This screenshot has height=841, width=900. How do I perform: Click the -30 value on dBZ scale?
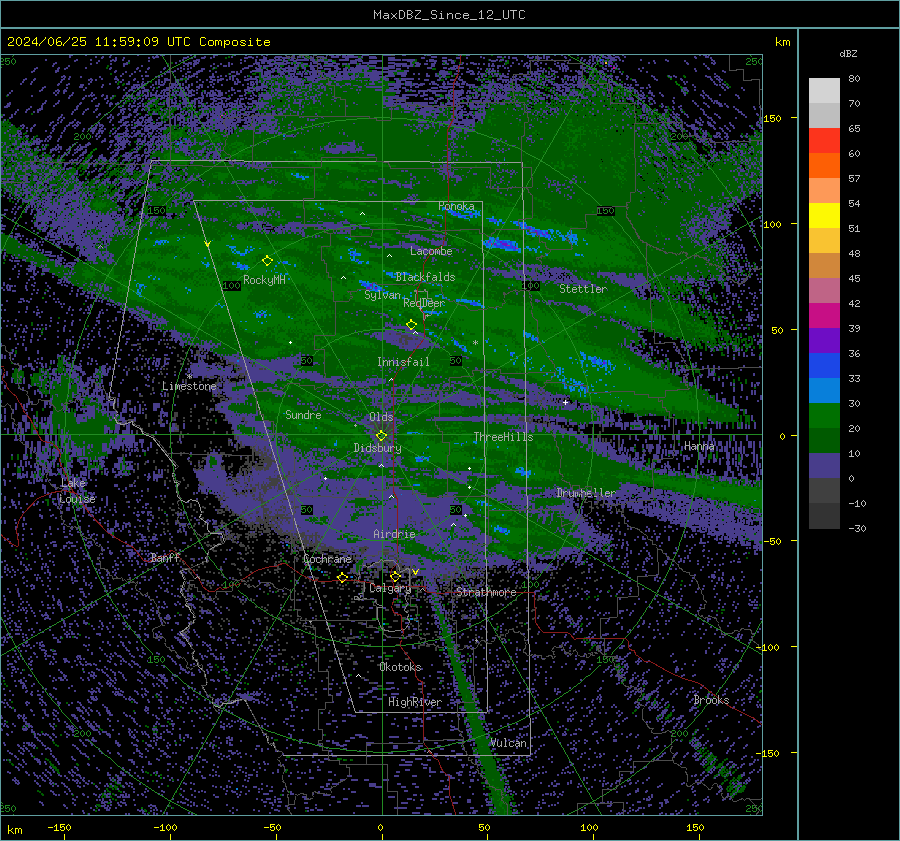(857, 528)
